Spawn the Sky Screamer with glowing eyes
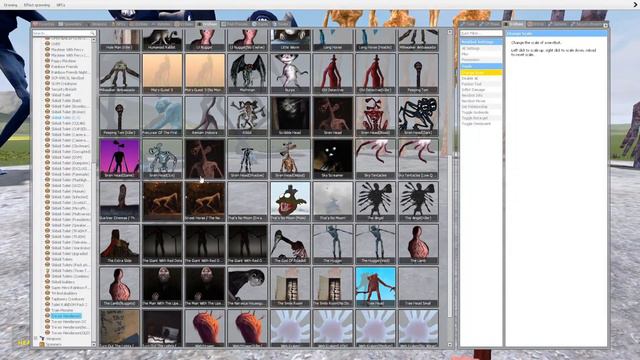This screenshot has width=640, height=360. pyautogui.click(x=333, y=159)
